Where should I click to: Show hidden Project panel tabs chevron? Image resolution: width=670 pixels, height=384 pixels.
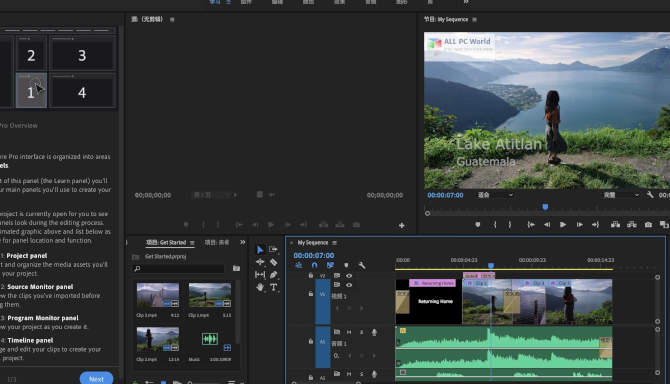coord(243,242)
